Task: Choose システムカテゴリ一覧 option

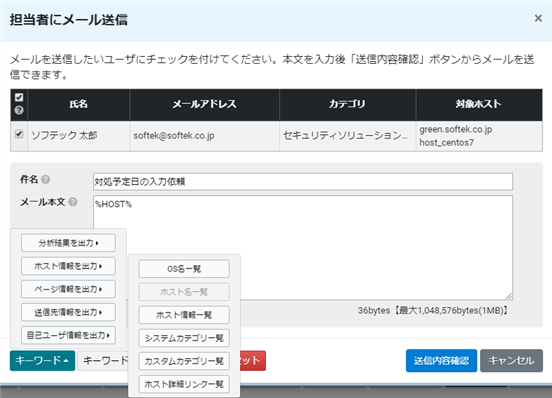Action: (184, 338)
